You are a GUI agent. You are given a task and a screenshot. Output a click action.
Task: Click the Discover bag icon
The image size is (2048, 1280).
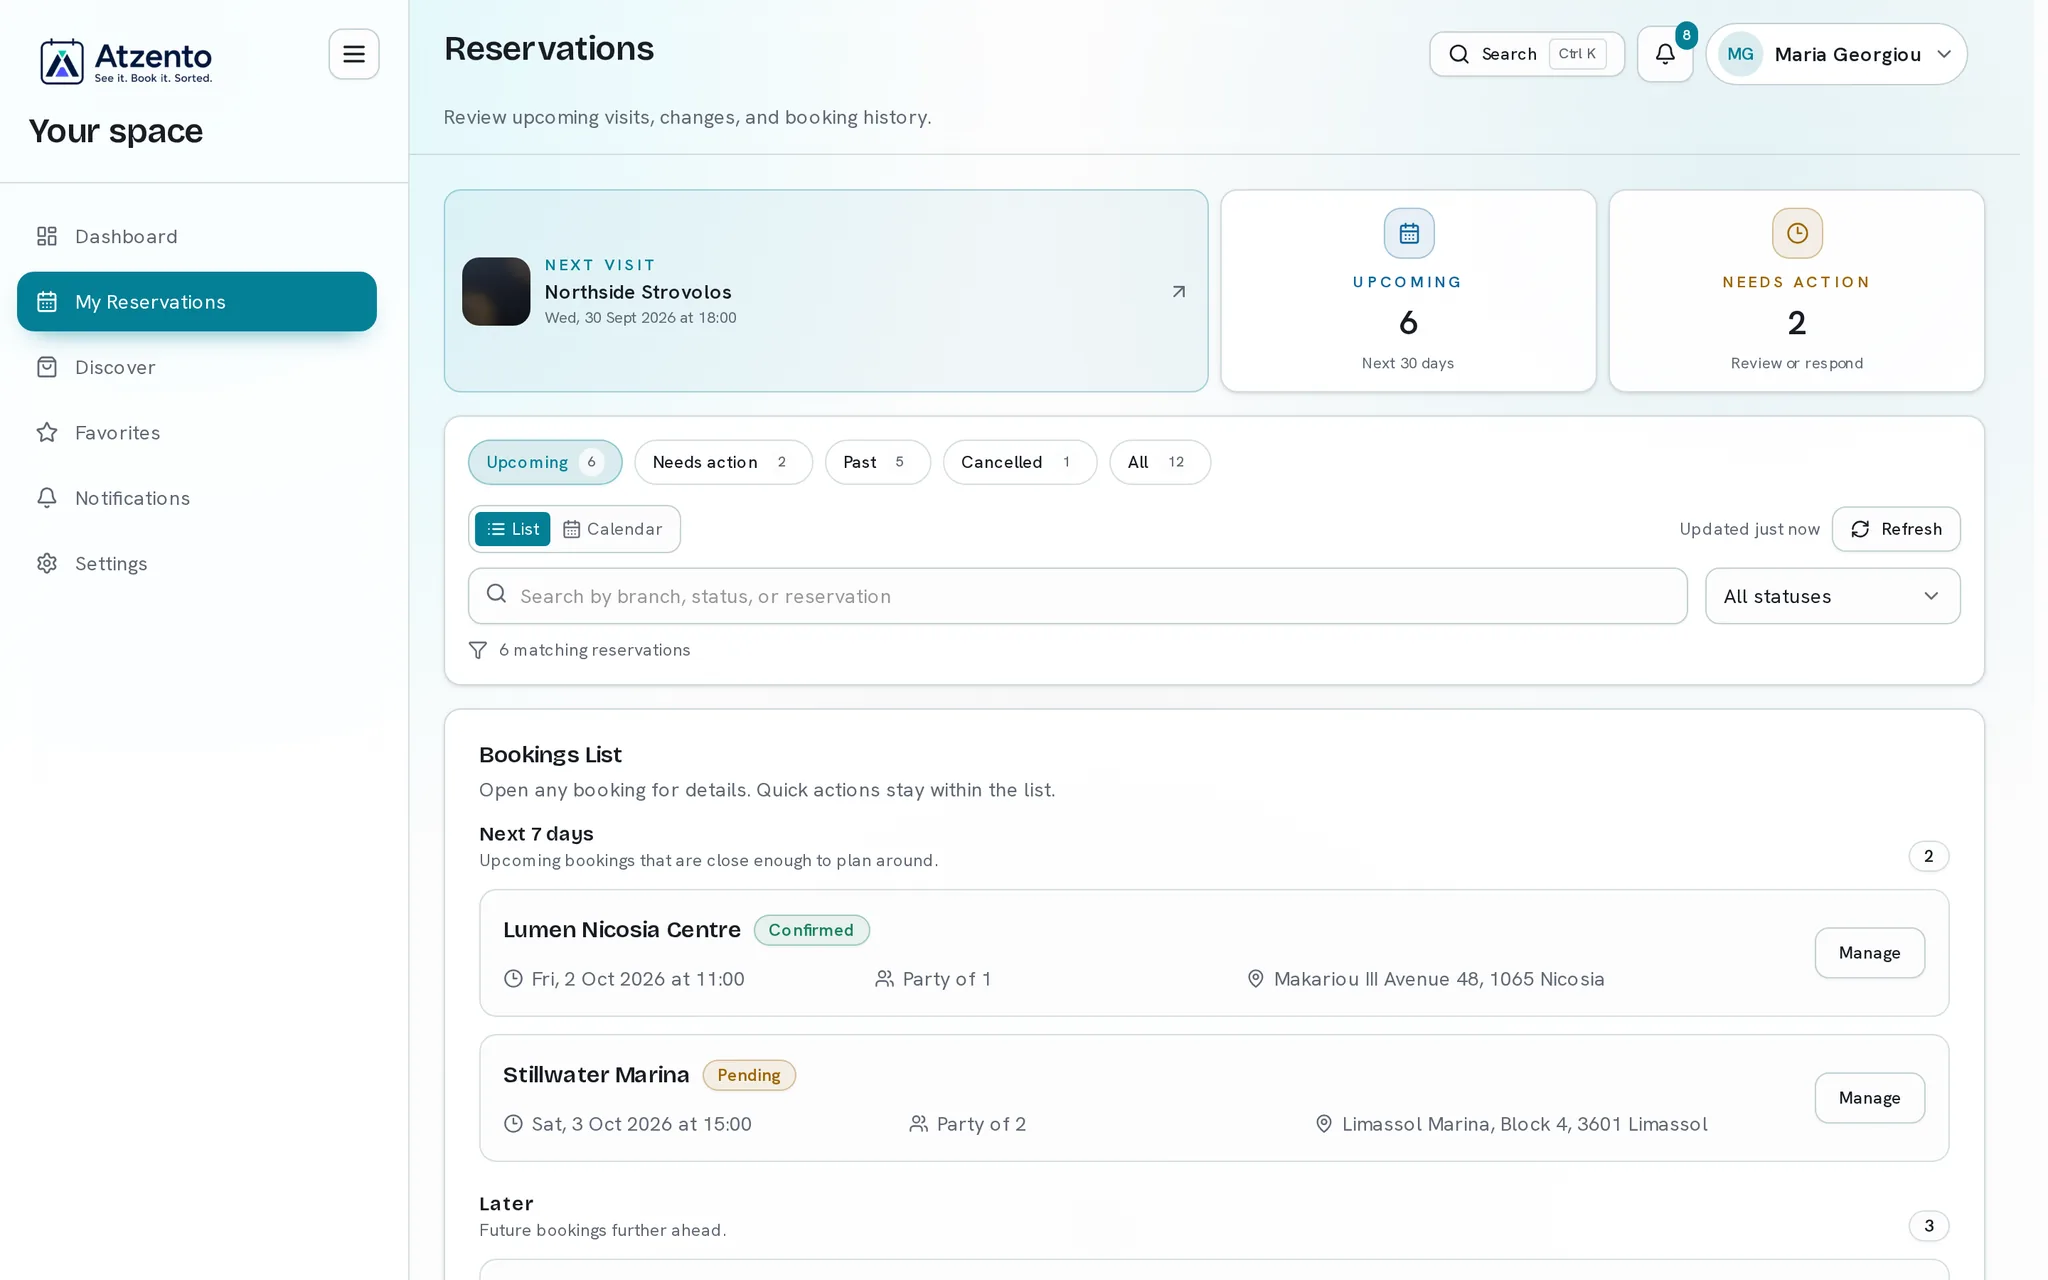pyautogui.click(x=47, y=367)
